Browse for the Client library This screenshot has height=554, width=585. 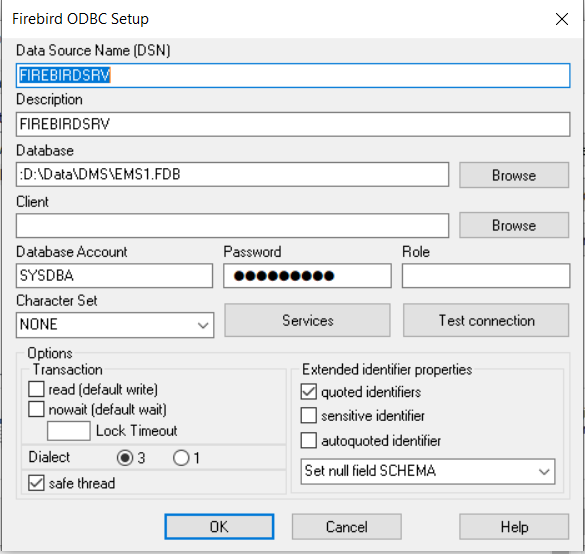pos(514,225)
